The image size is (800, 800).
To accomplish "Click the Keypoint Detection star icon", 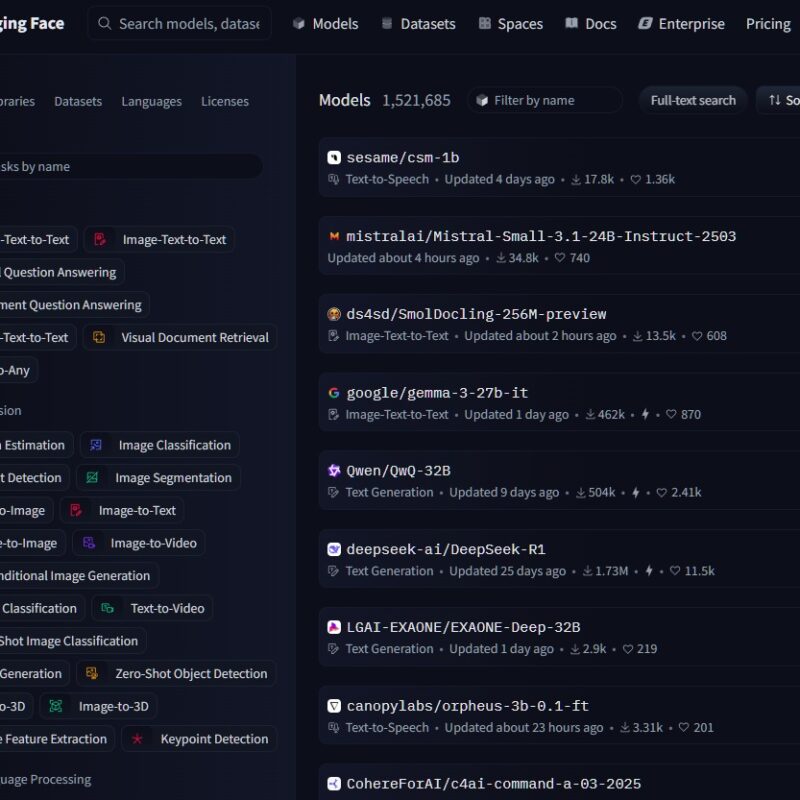I will 137,739.
